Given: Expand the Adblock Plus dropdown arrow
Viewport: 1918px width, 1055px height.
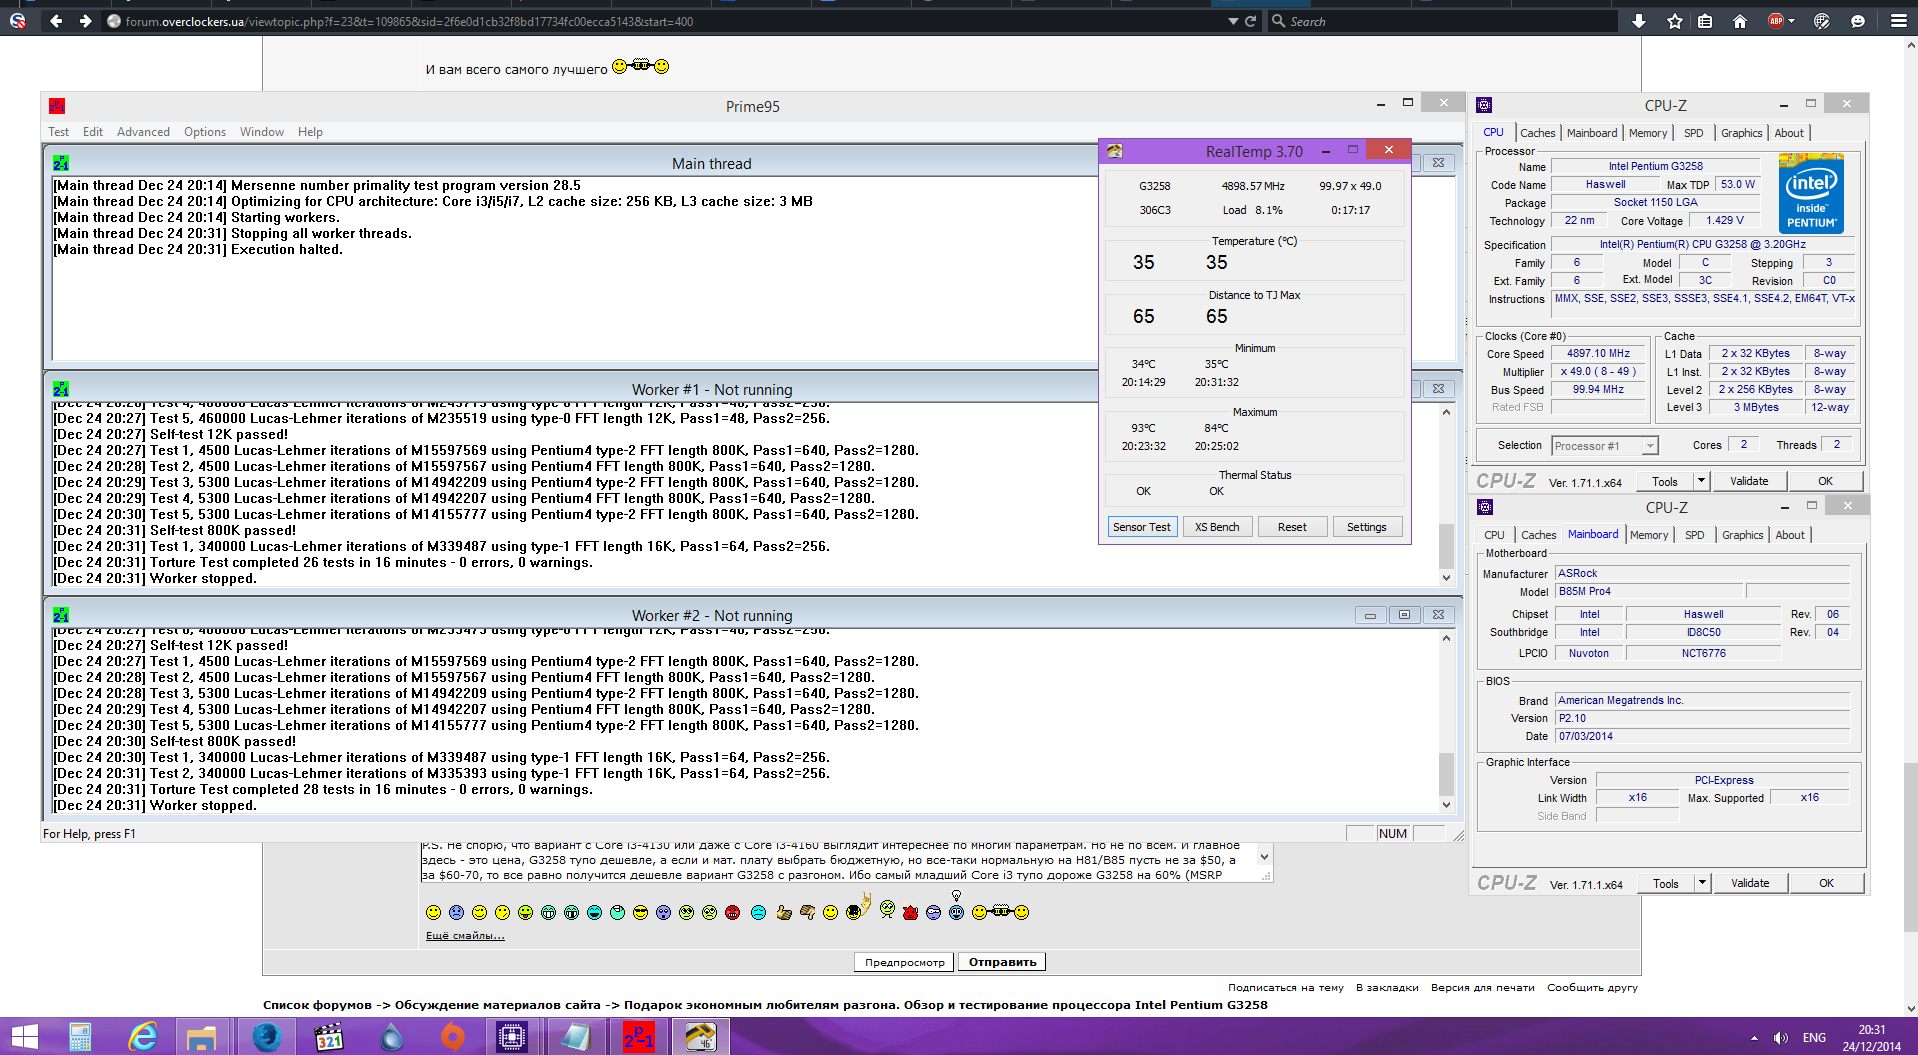Looking at the screenshot, I should 1791,21.
